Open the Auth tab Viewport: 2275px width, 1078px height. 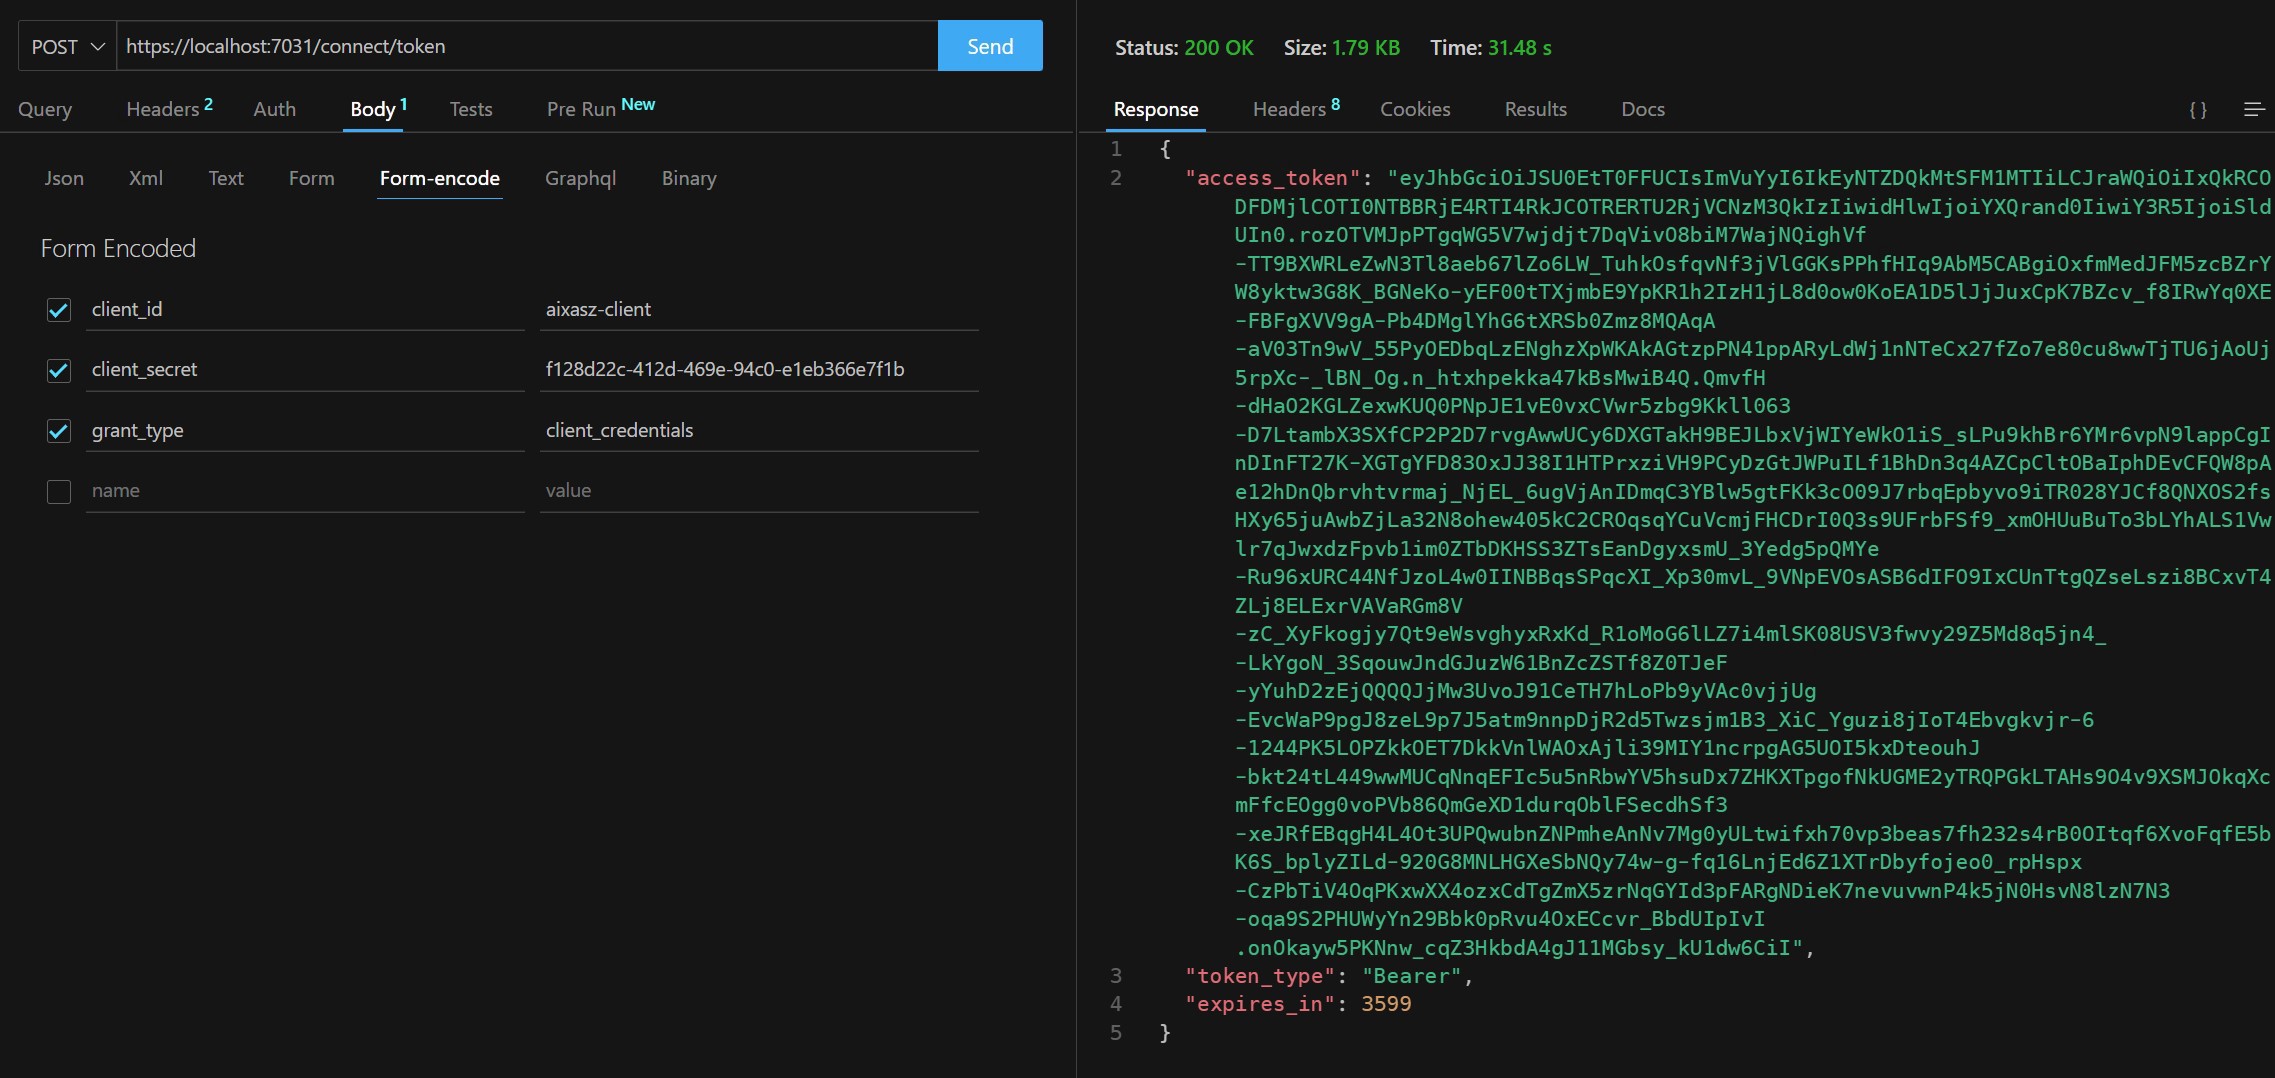coord(274,109)
